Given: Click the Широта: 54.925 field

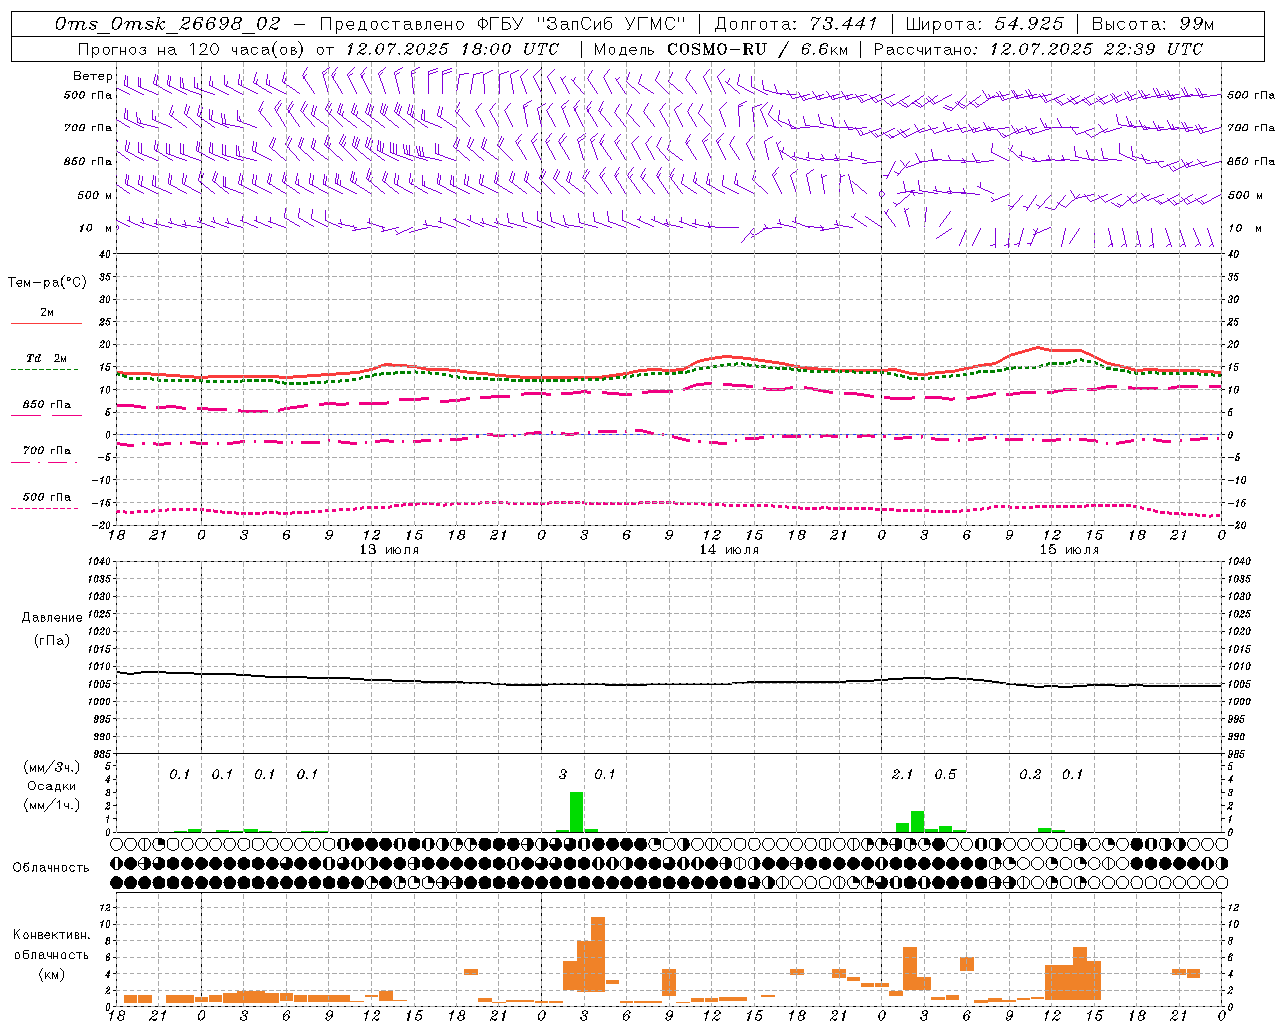Looking at the screenshot, I should (984, 24).
